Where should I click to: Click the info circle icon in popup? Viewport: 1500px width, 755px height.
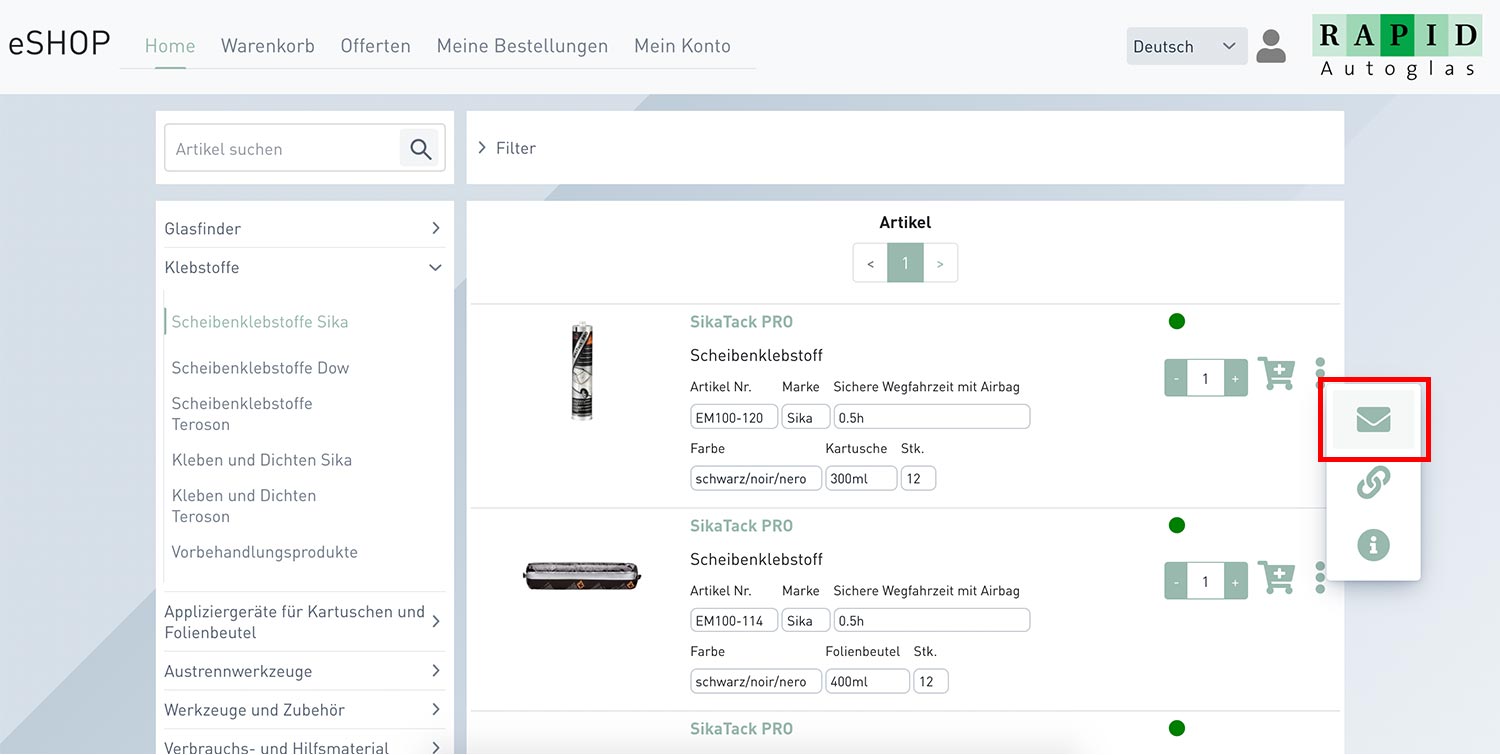tap(1373, 545)
